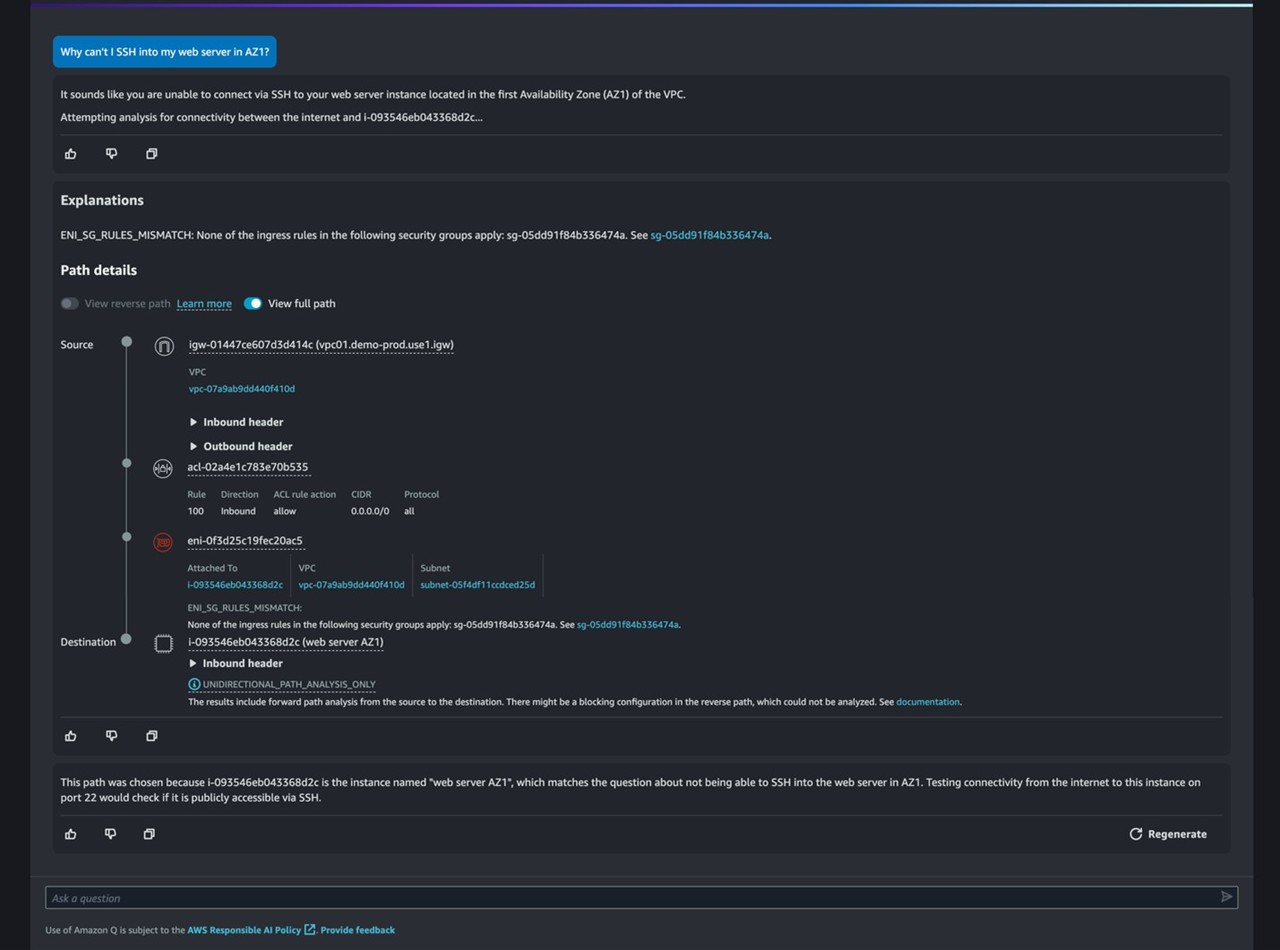Click thumbs up on the first response

71,154
